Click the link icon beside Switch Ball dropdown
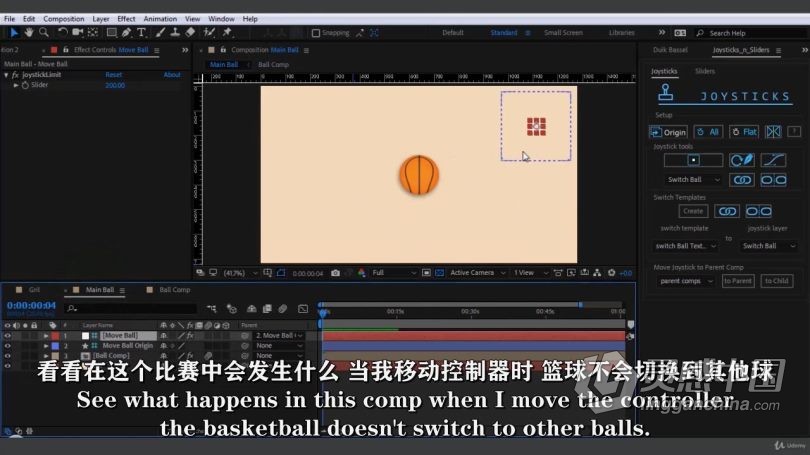The height and width of the screenshot is (455, 810). 742,180
